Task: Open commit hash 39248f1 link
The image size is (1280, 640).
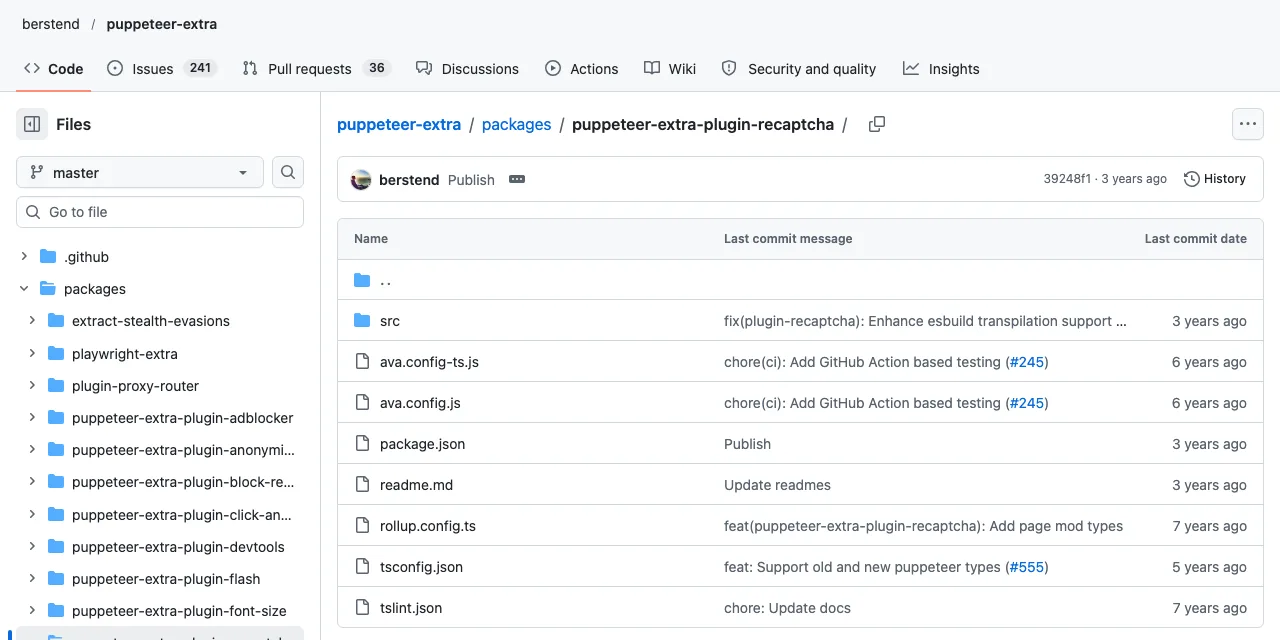Action: click(x=1067, y=179)
